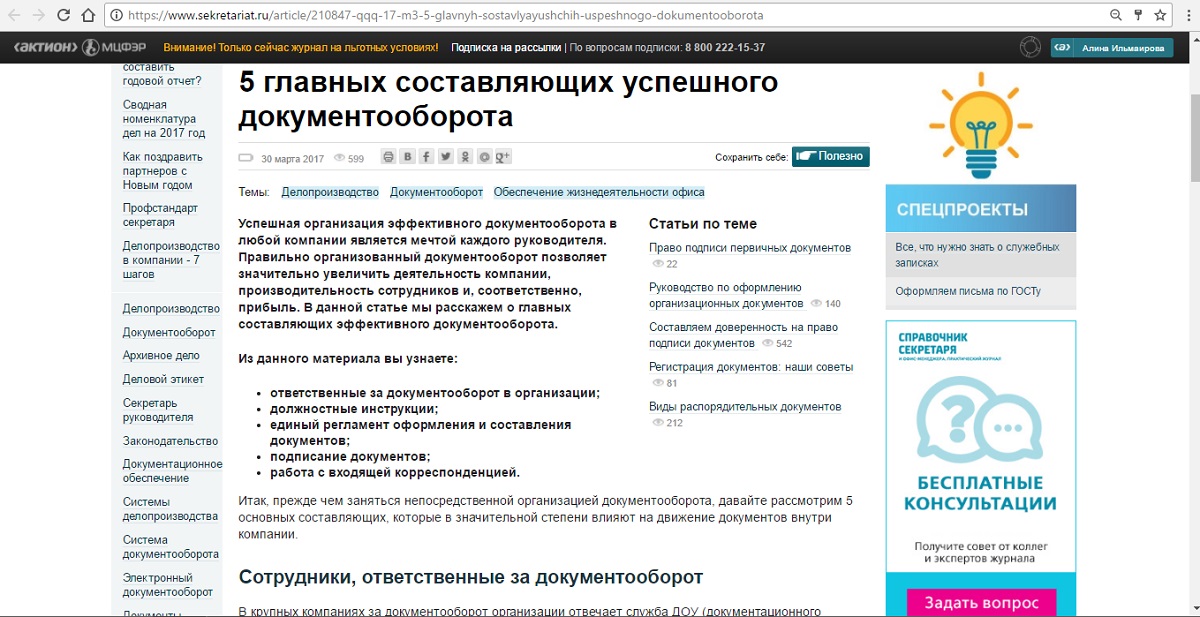Open Оформляем письма по ГОСТу
Viewport: 1200px width, 617px height.
968,291
